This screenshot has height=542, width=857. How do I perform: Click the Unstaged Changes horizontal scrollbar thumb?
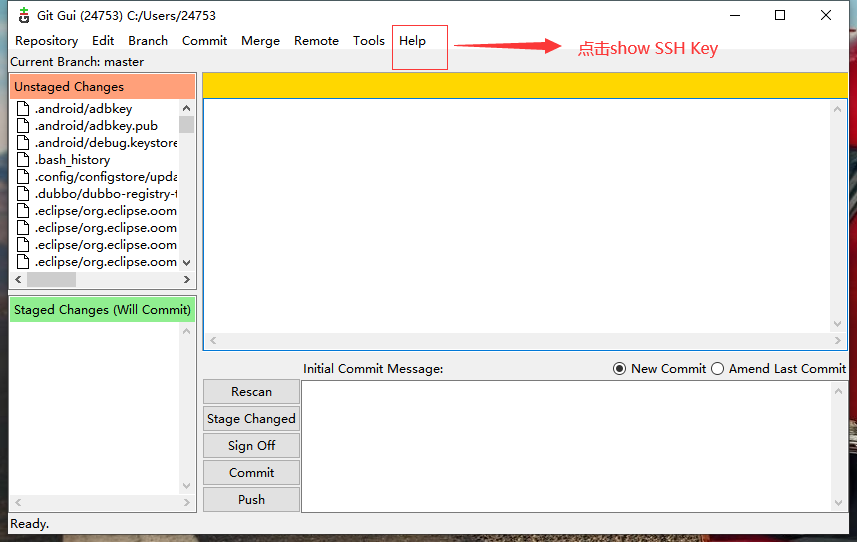pos(51,280)
